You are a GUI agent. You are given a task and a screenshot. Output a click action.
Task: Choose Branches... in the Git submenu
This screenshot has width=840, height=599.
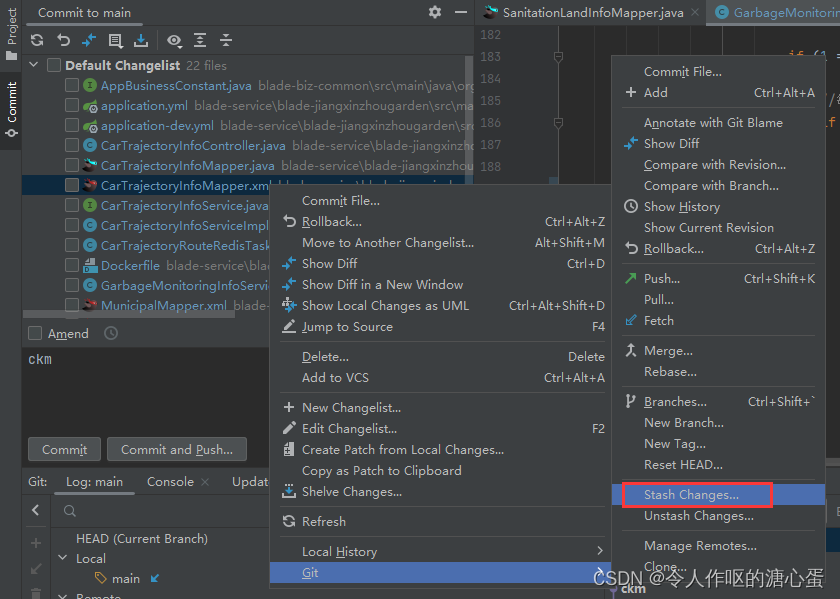point(718,402)
